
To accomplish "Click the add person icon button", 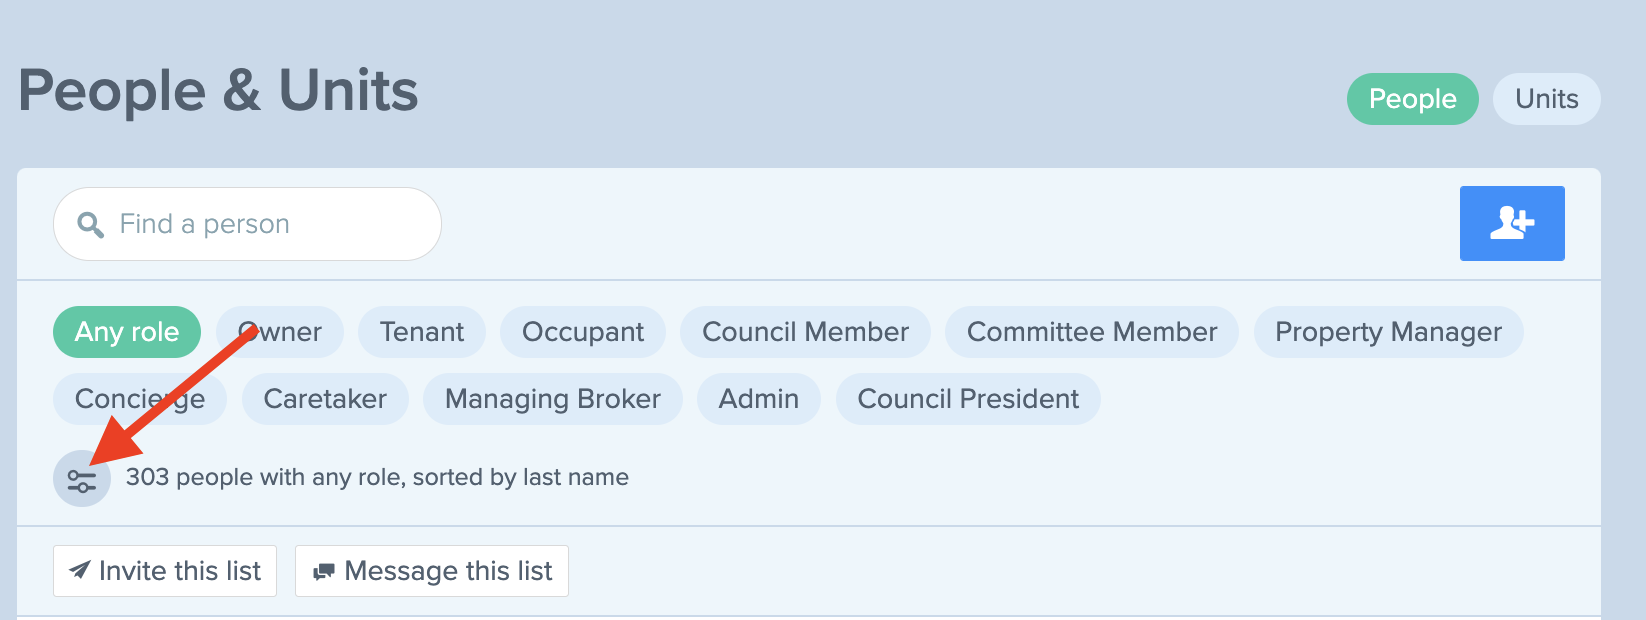I will [1512, 223].
